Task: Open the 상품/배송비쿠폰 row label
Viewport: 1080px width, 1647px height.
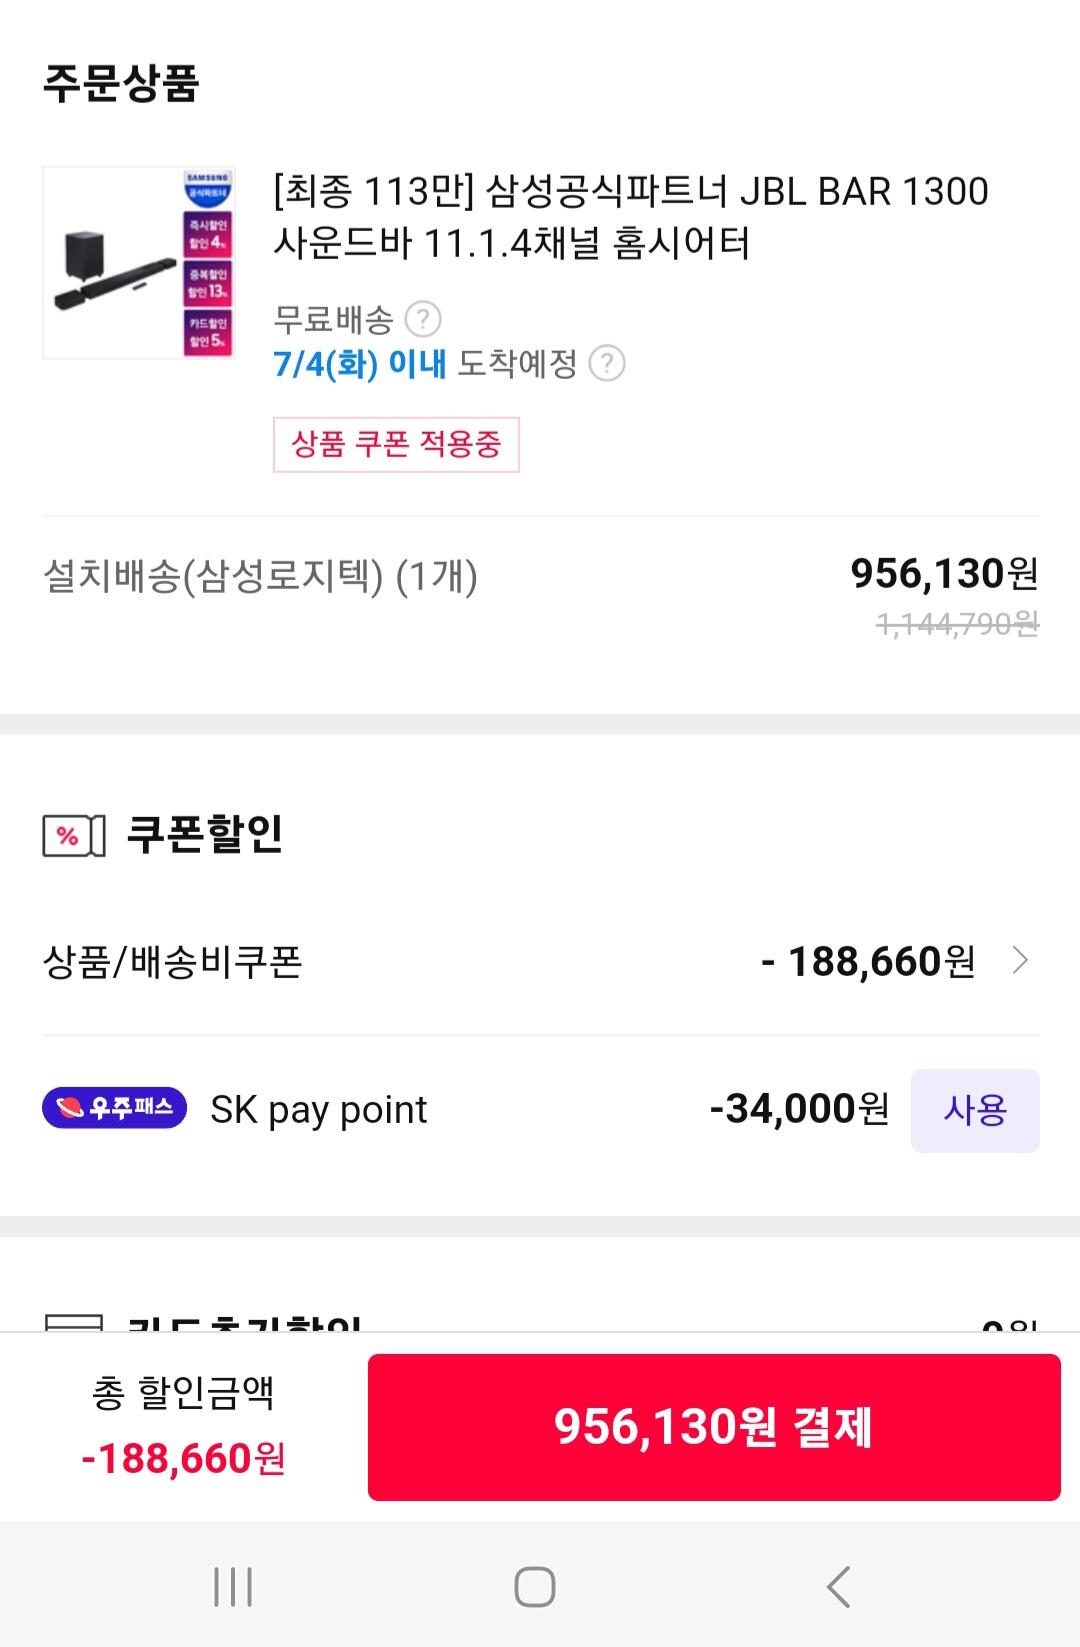Action: tap(172, 962)
